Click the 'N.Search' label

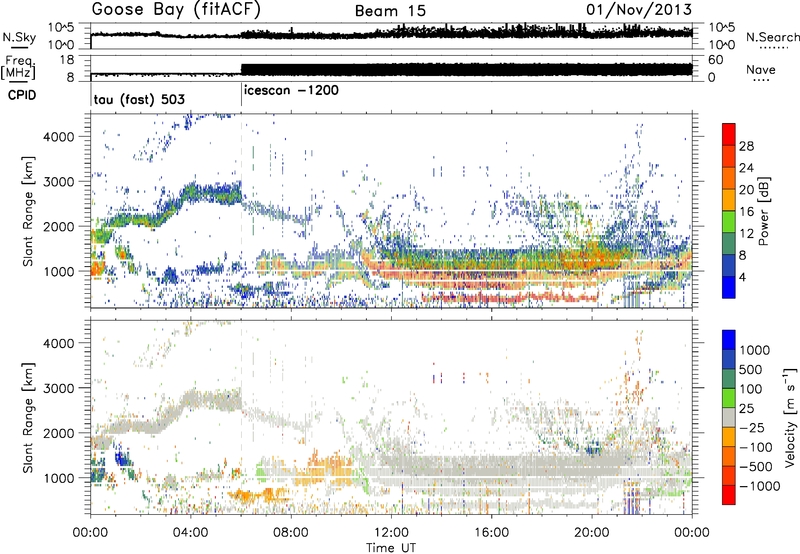click(772, 37)
